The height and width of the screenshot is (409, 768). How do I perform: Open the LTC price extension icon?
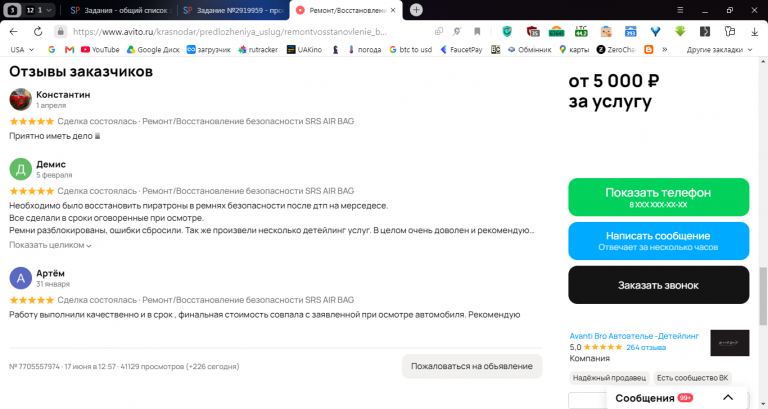[581, 31]
